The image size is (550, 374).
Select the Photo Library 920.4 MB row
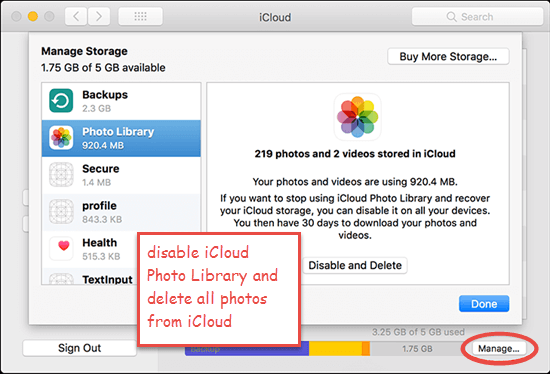[121, 138]
